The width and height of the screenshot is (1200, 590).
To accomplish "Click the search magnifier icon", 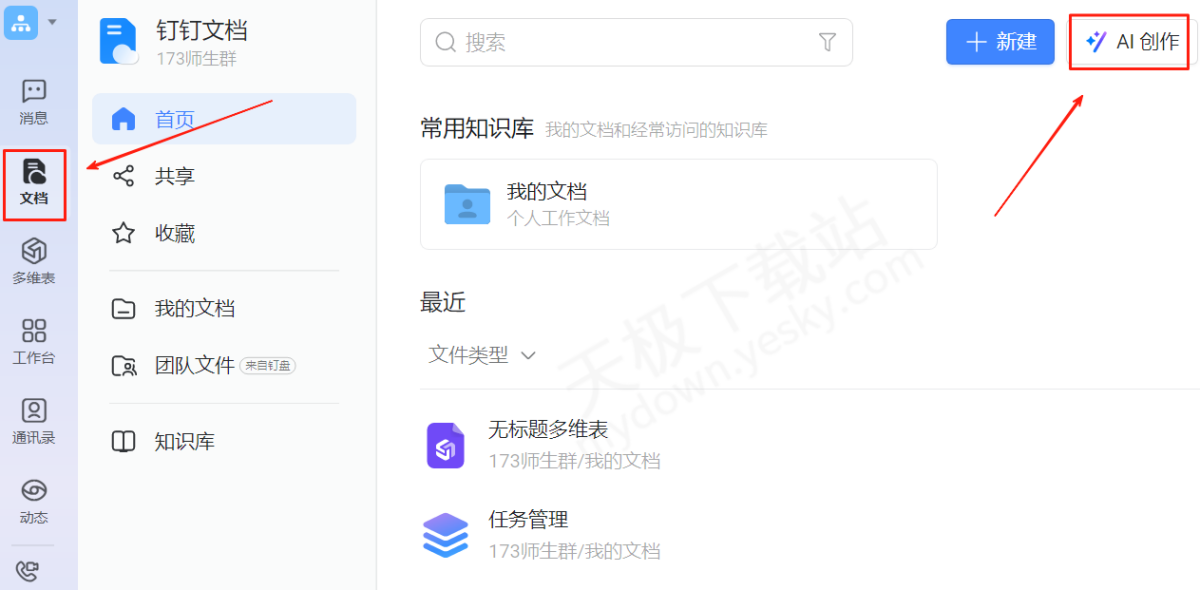I will (x=446, y=42).
